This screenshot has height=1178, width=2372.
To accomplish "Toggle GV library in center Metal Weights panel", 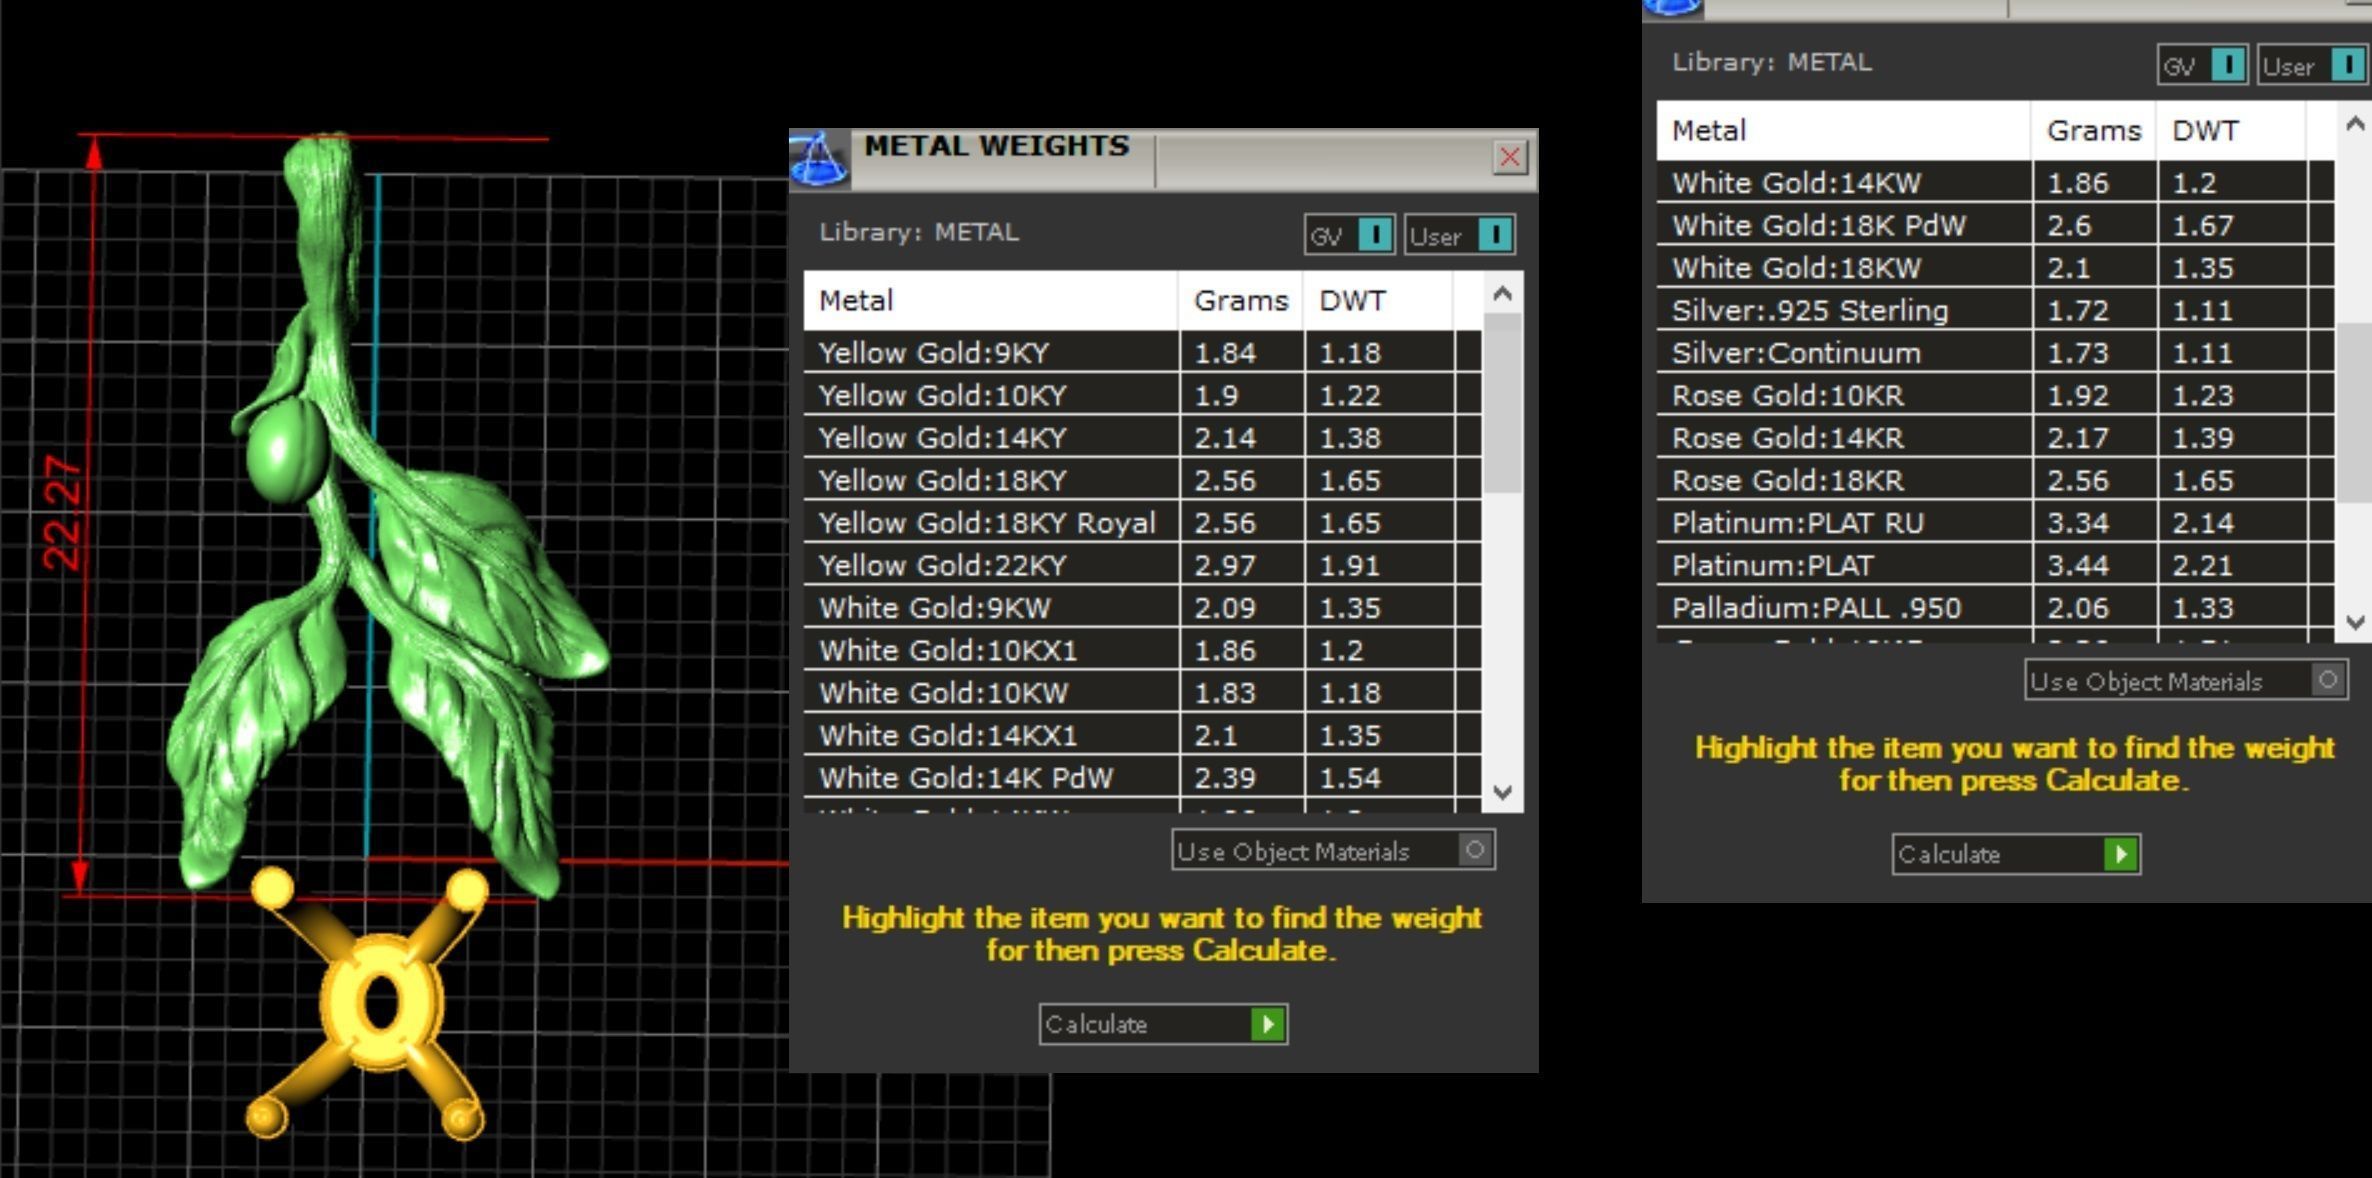I will (x=1375, y=235).
